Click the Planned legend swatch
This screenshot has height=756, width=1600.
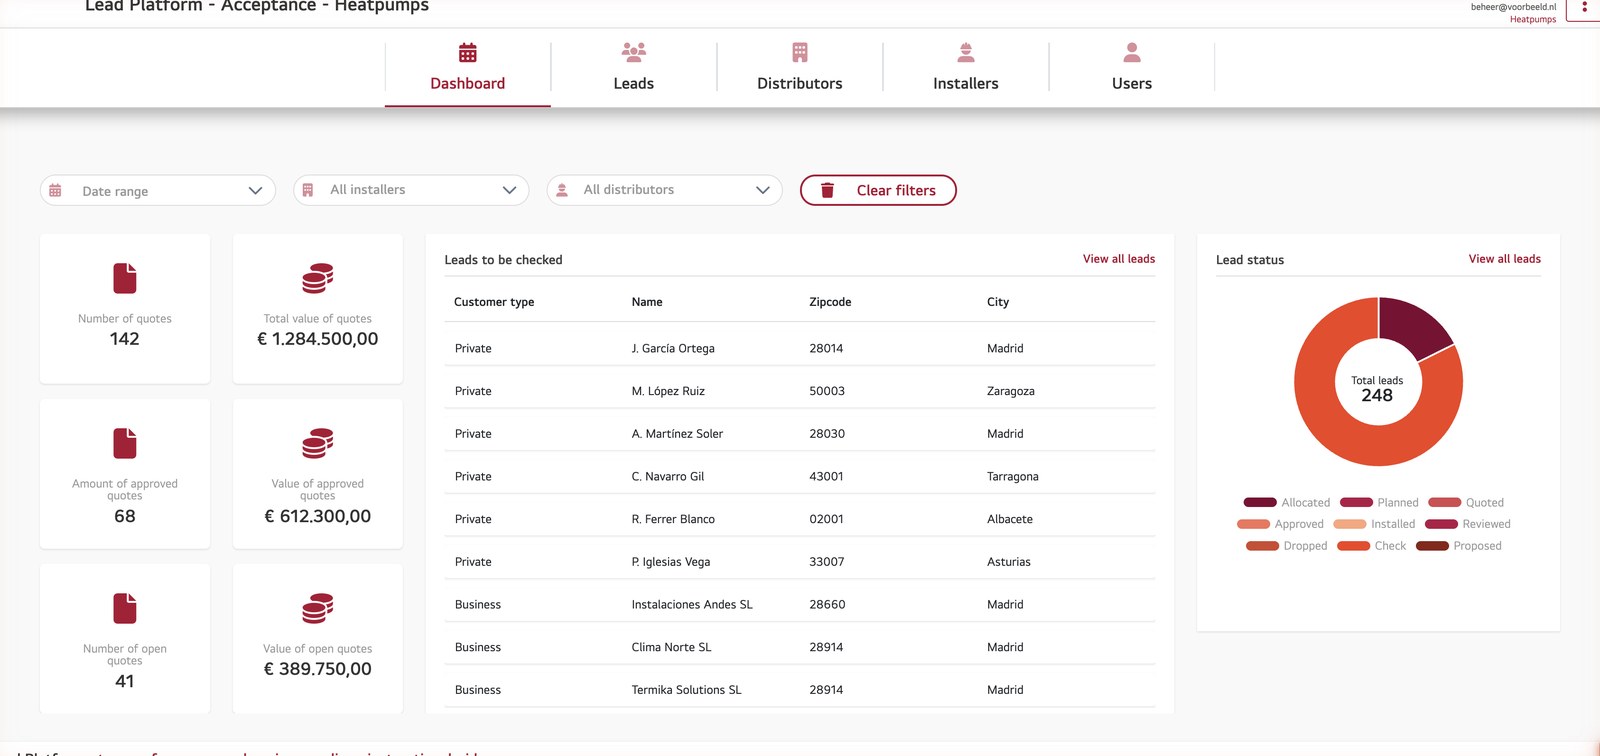(1356, 502)
